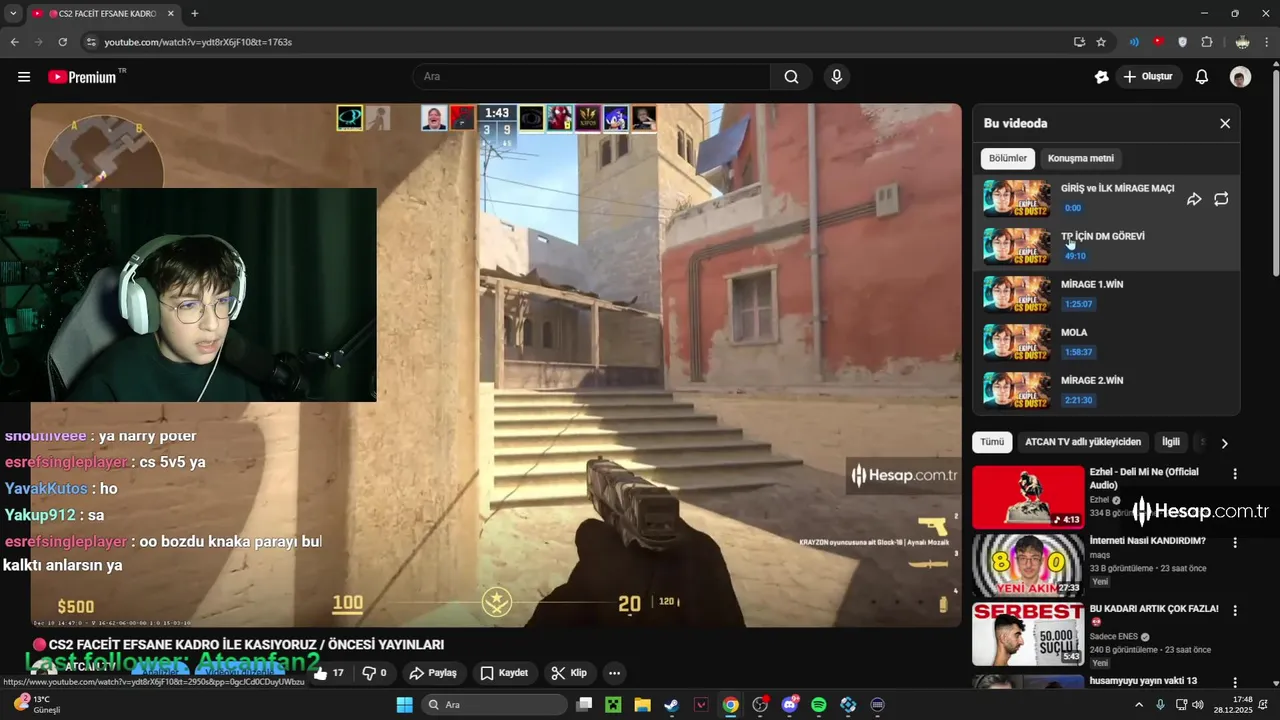Share the first chapter with arrow icon

[x=1194, y=199]
